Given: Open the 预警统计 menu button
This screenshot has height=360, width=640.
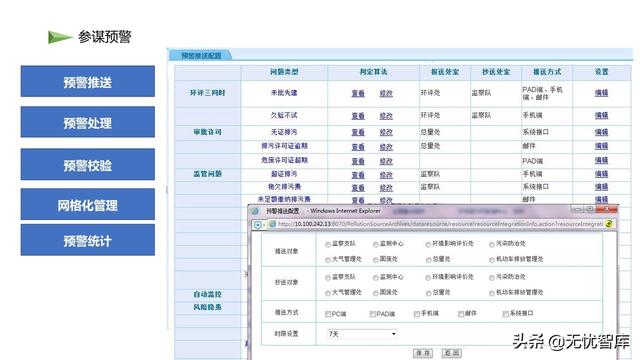Looking at the screenshot, I should point(88,240).
